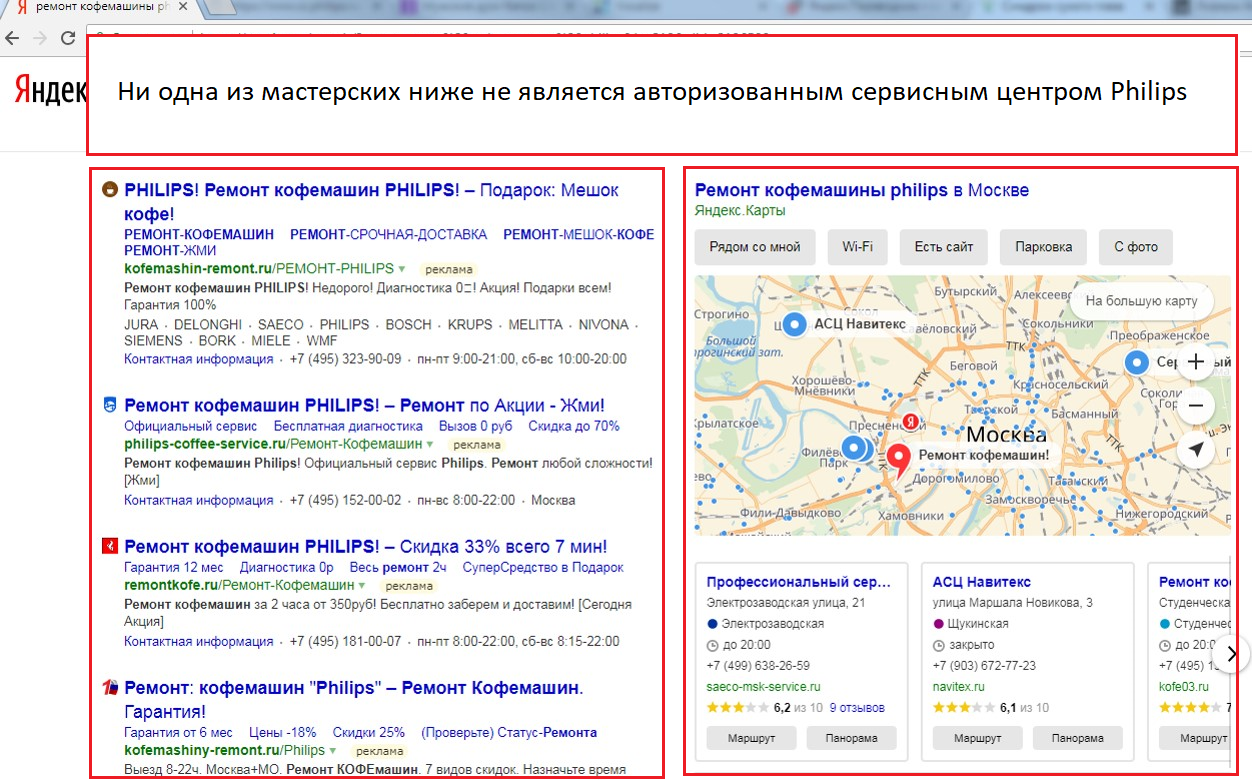The image size is (1252, 780).
Task: Apply the 'С фото' filter
Action: tap(1136, 247)
